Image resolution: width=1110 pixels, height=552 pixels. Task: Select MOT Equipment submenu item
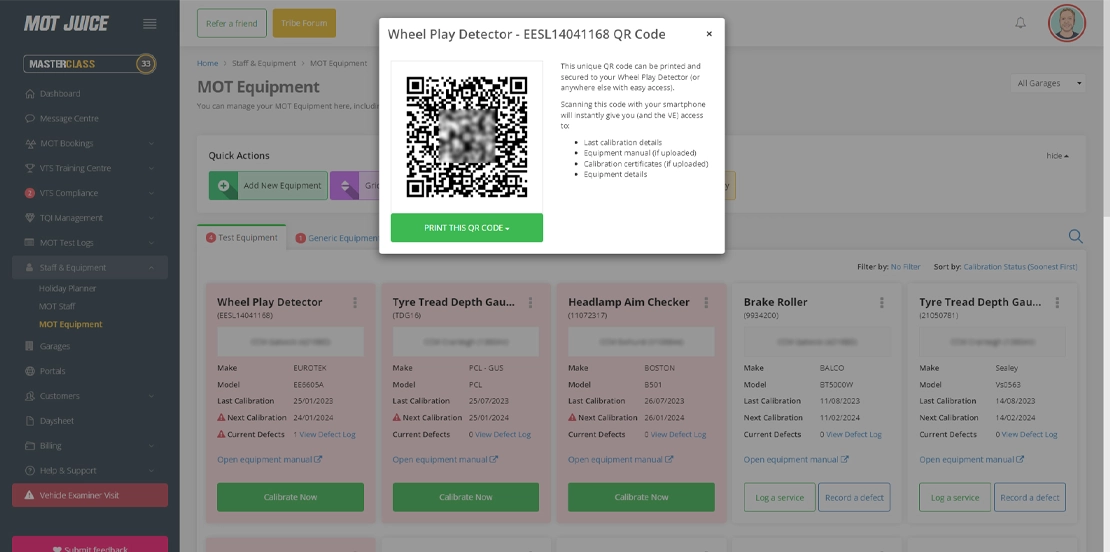[70, 324]
